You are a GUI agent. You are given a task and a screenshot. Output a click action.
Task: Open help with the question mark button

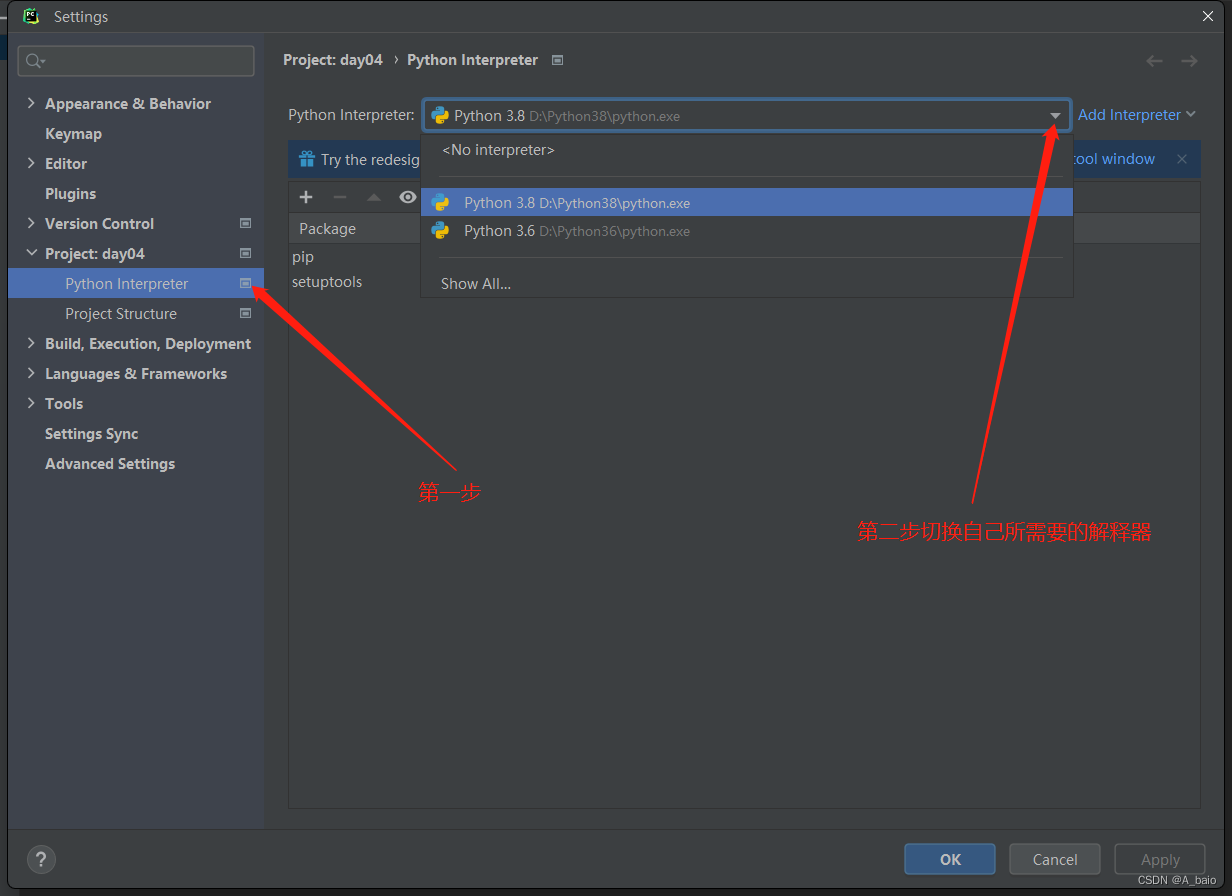tap(41, 859)
